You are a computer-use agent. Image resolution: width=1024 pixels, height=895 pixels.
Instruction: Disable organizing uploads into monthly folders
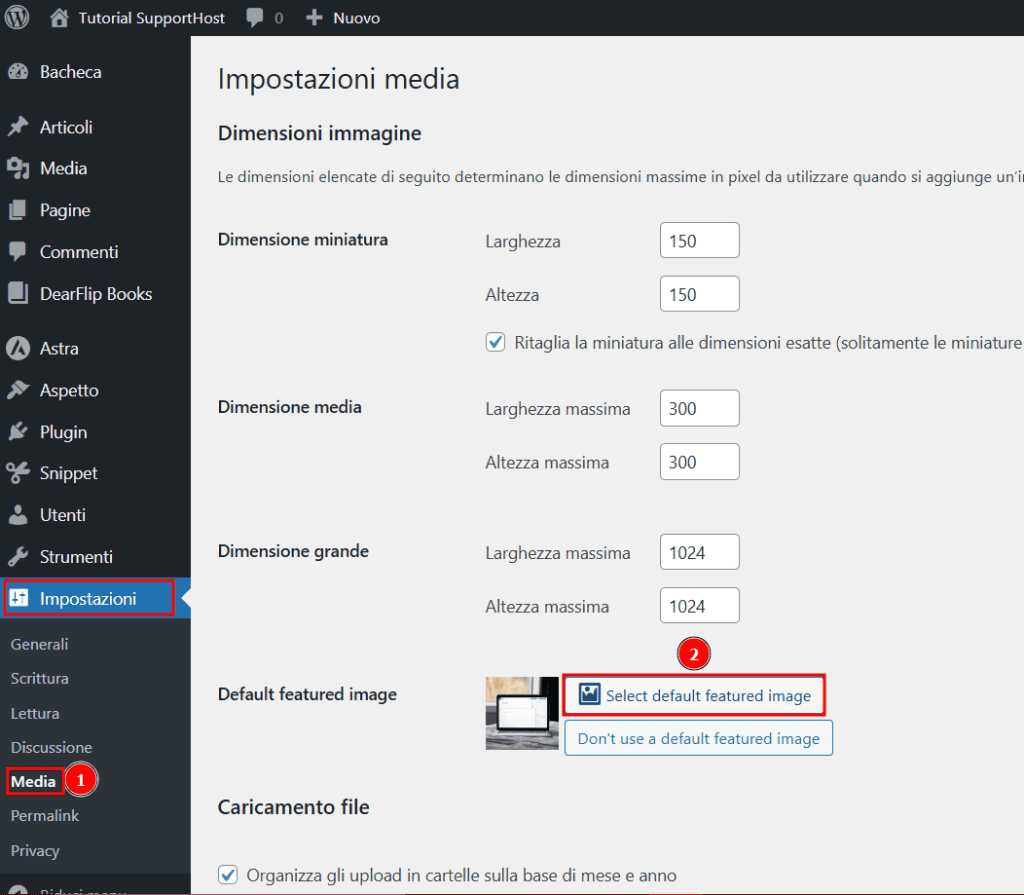(227, 874)
